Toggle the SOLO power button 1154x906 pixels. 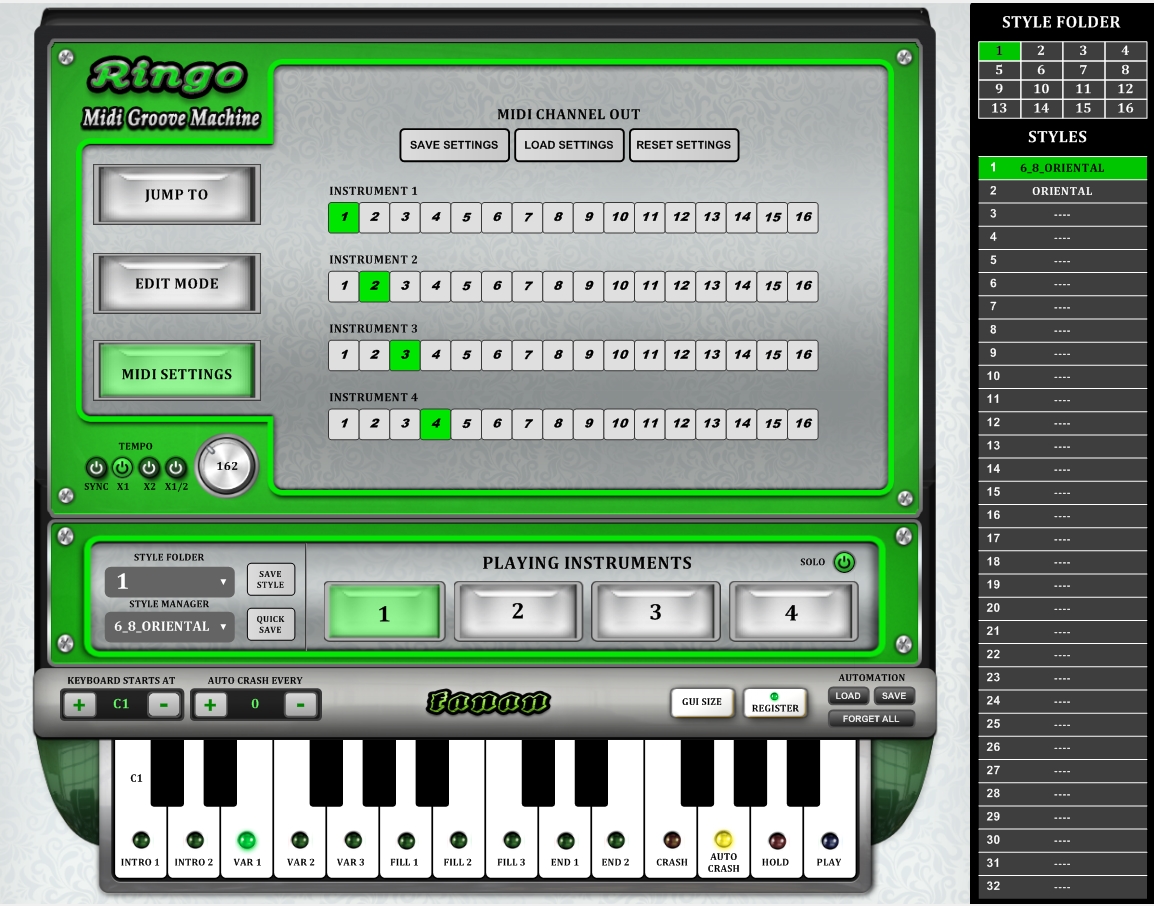tap(844, 562)
